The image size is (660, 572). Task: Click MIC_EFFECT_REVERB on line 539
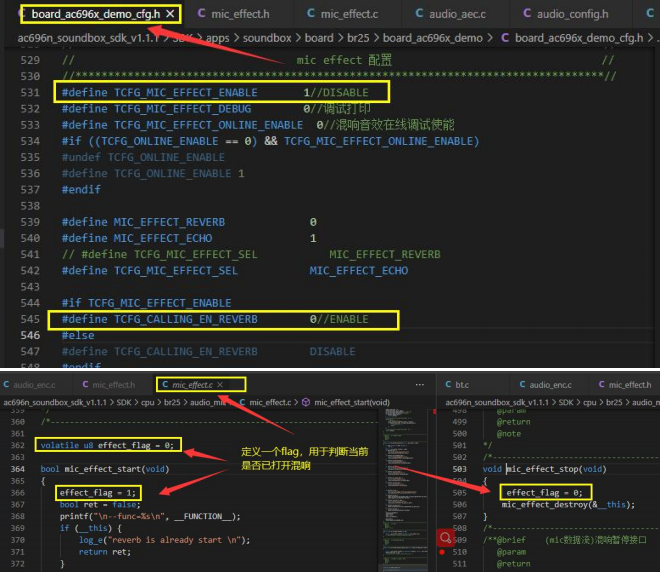[169, 222]
